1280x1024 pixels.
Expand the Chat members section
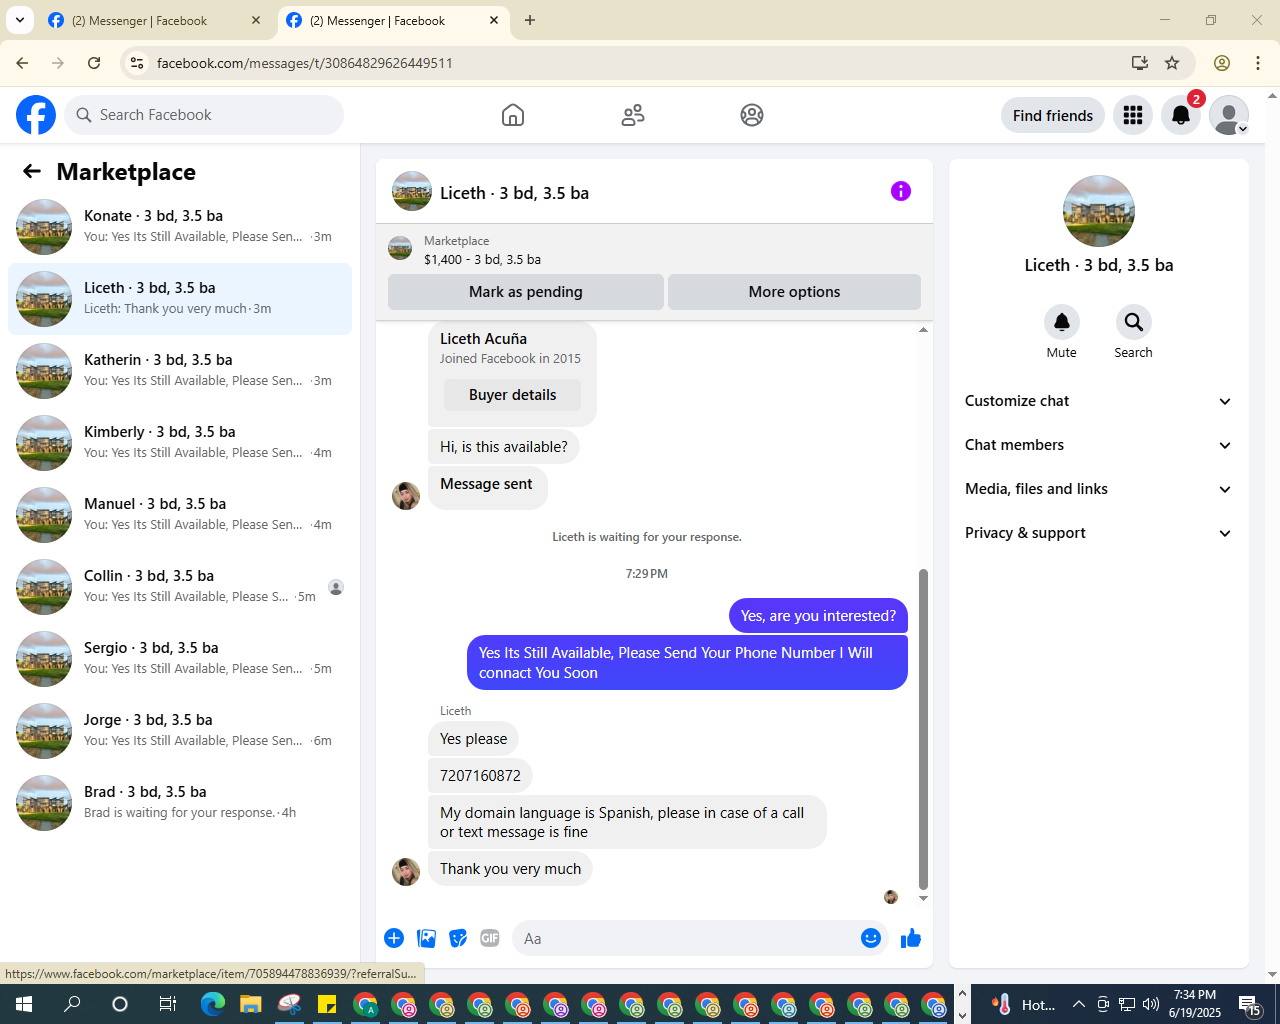point(1098,445)
